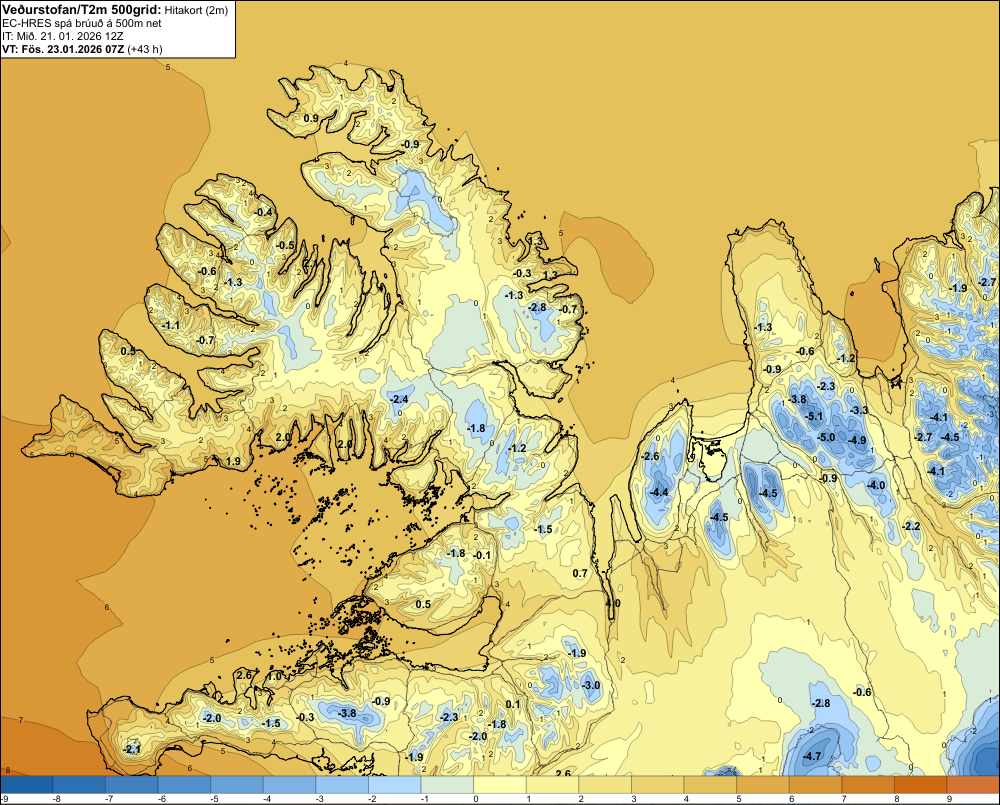Click the -0.4 temperature value

click(x=263, y=212)
